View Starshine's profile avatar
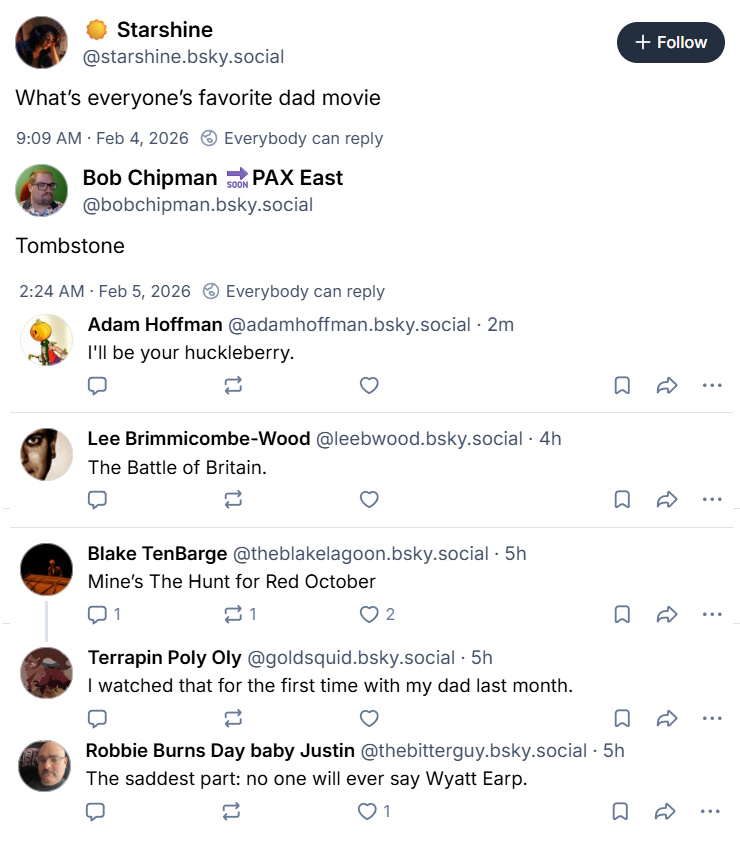740x842 pixels. tap(41, 42)
